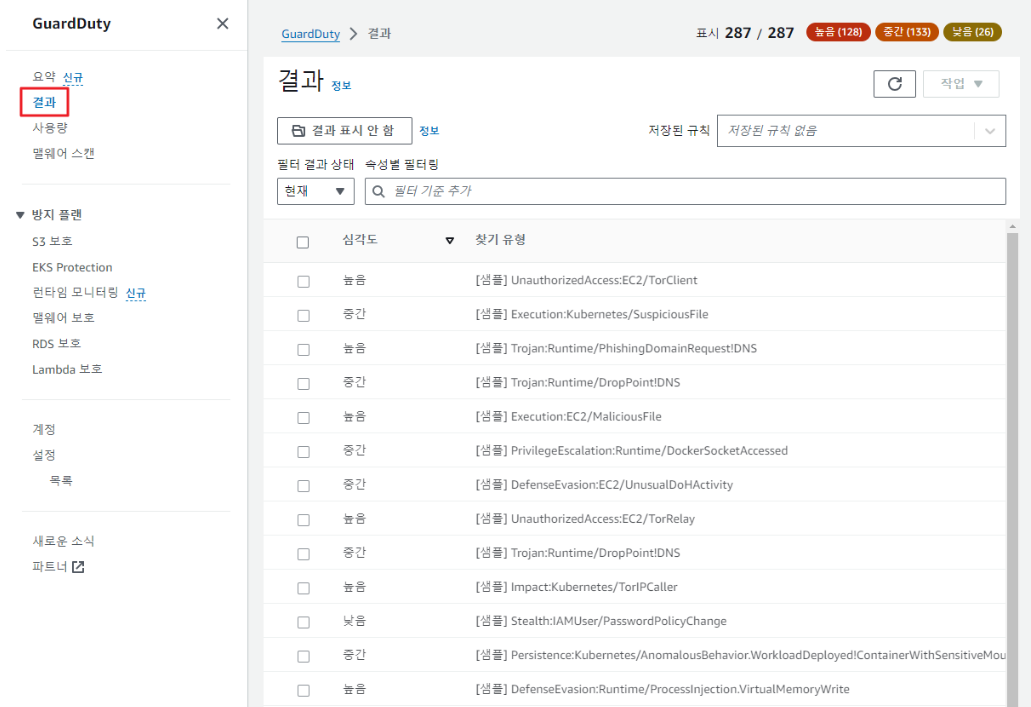This screenshot has width=1031, height=707.
Task: Click the vertical scrollbar of findings table
Action: 1013,470
